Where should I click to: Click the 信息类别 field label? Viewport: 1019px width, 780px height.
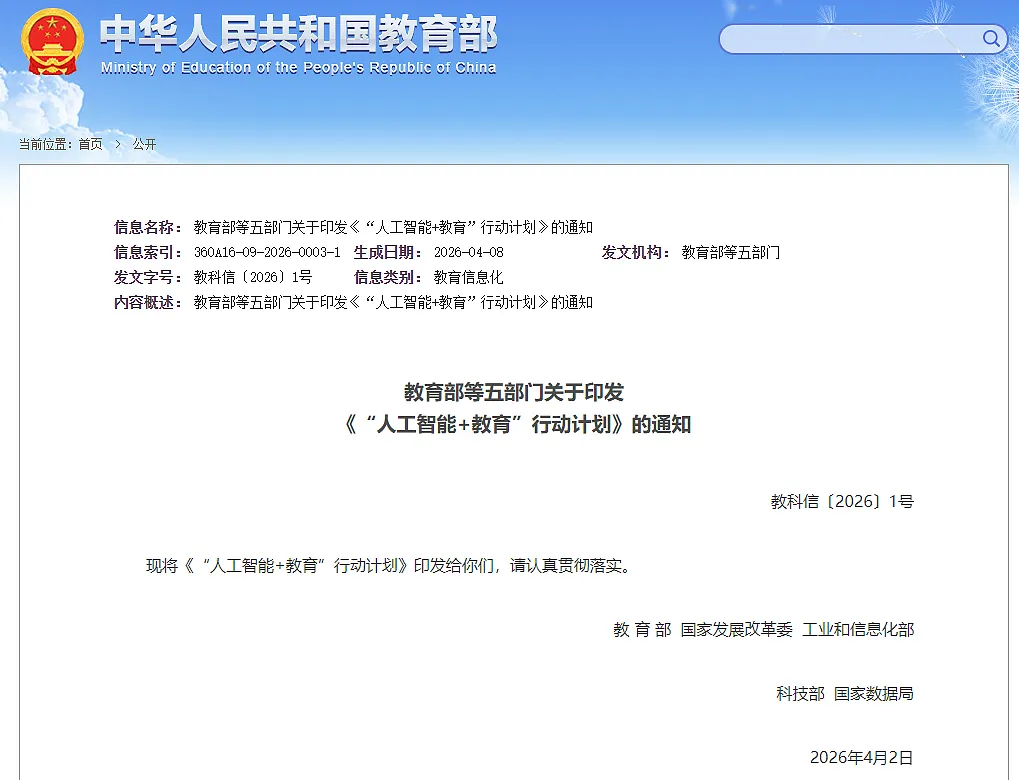387,277
